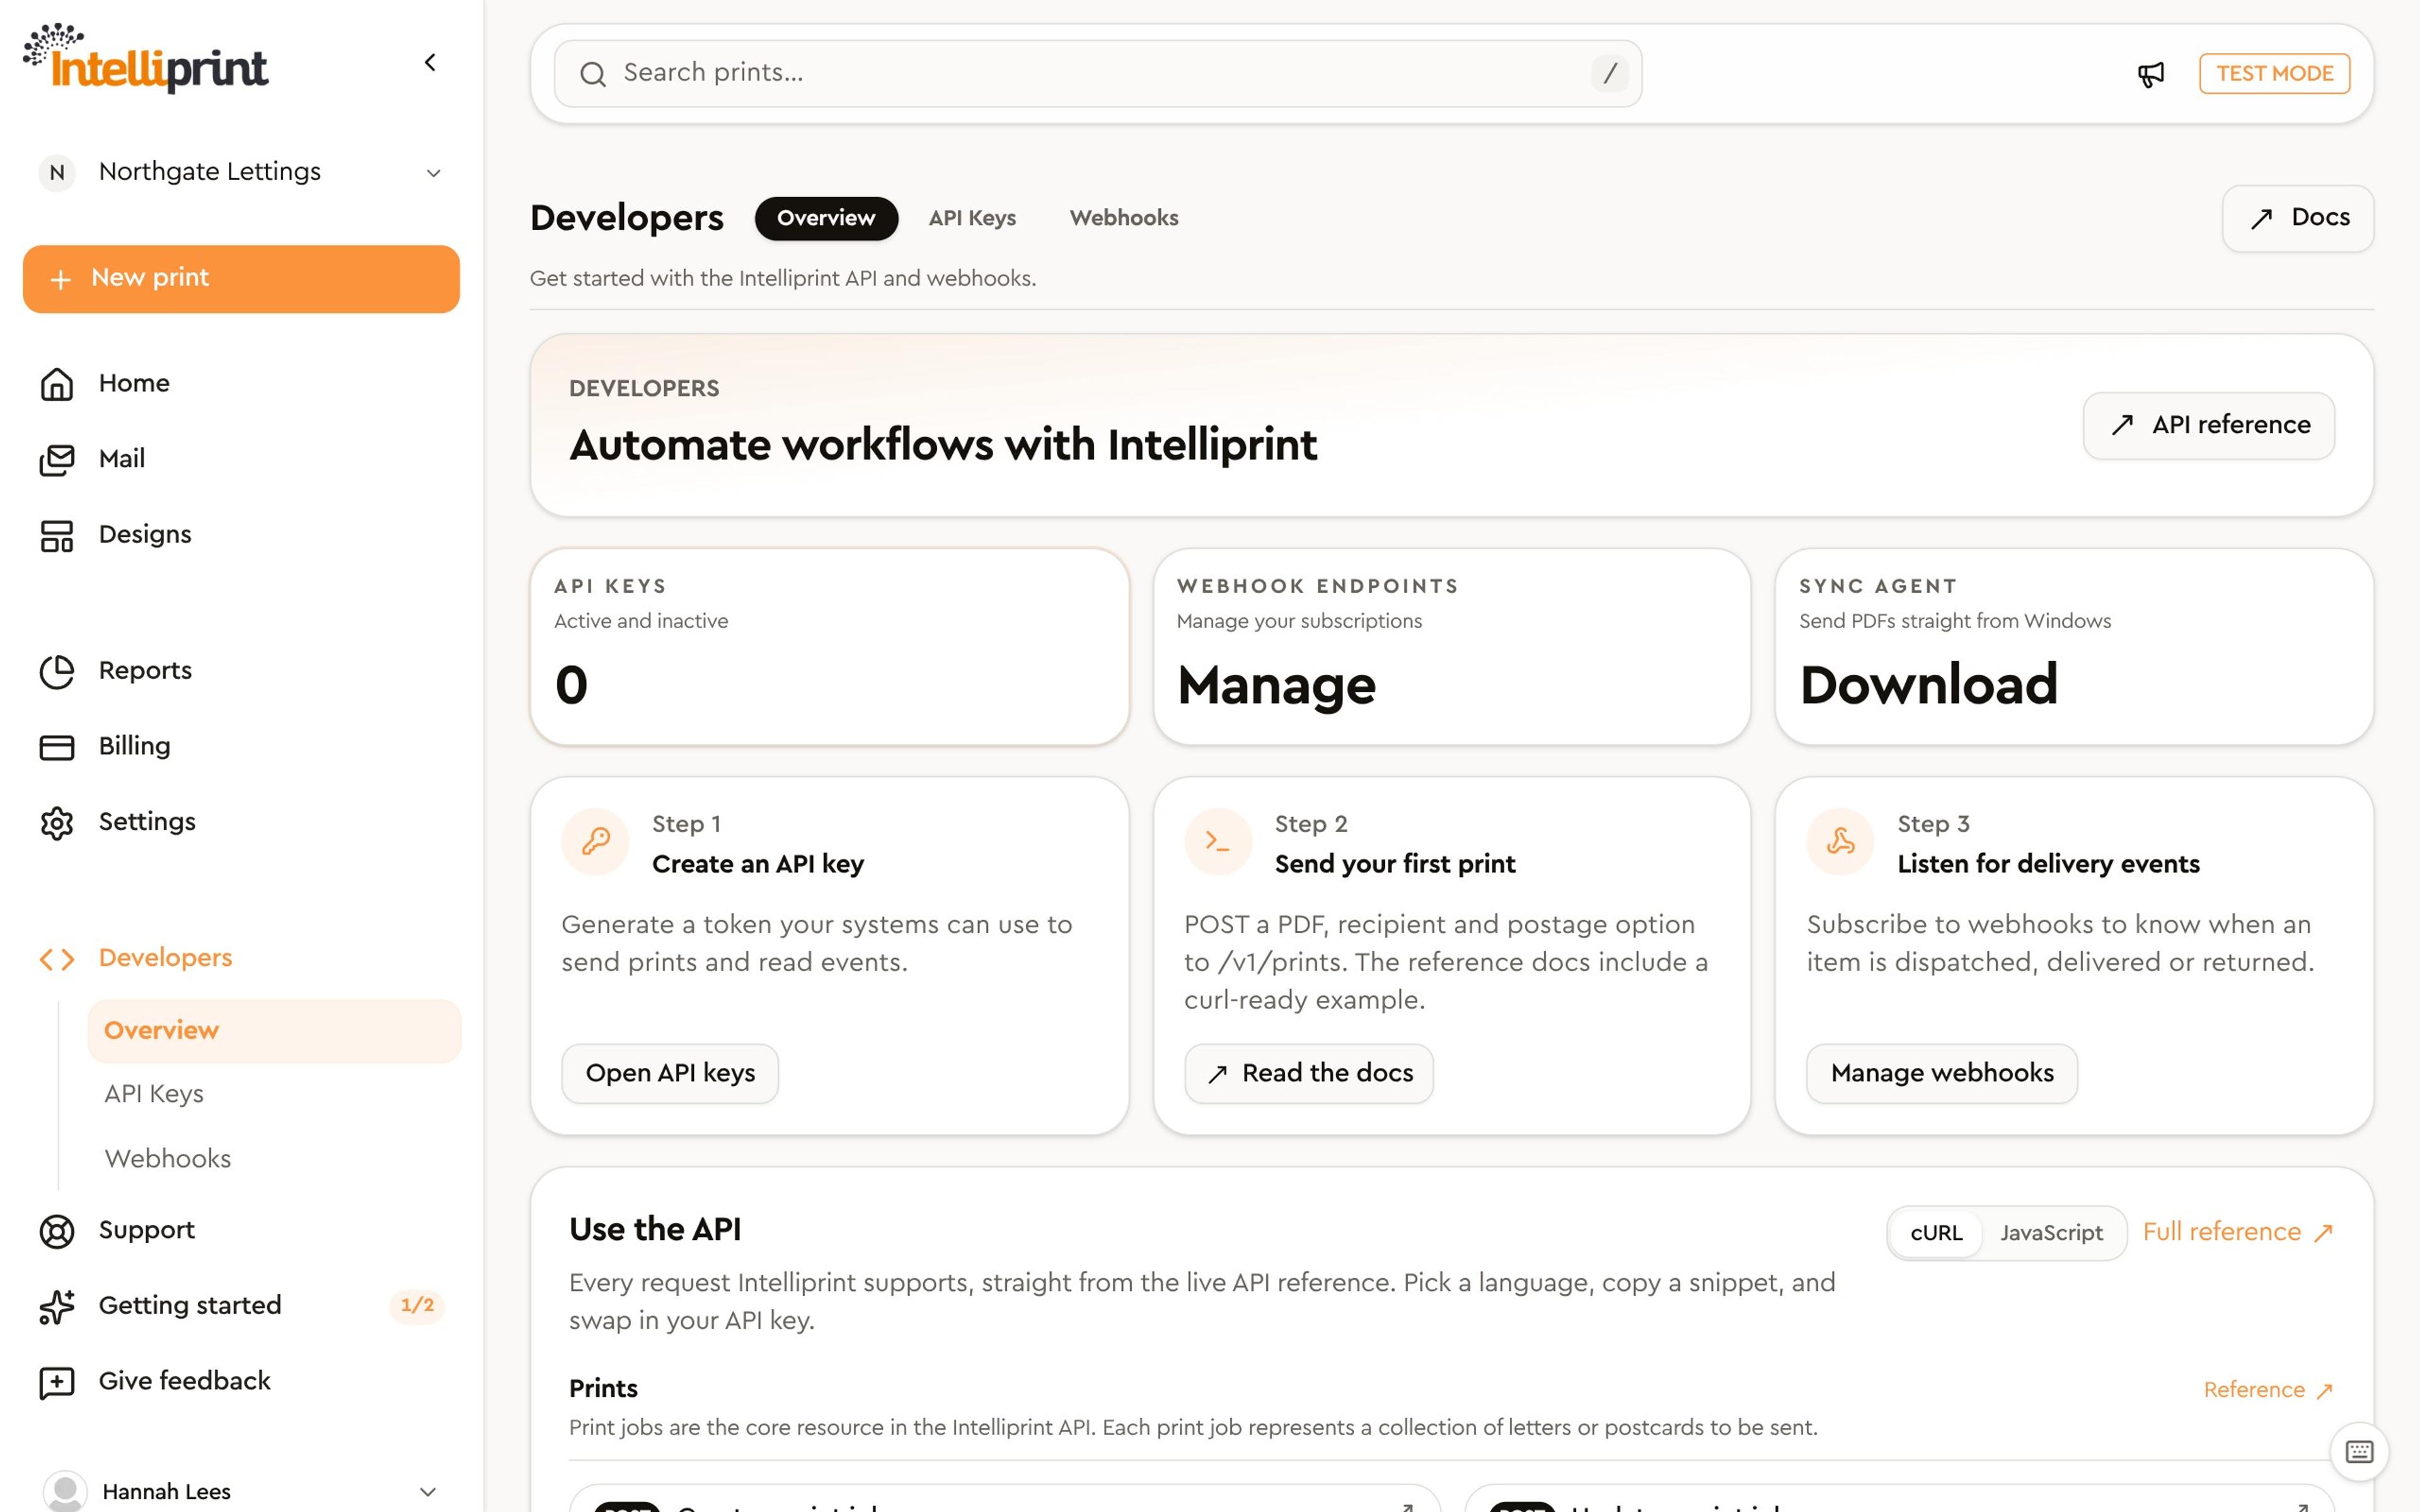Switch code snippets to cURL
Image resolution: width=2420 pixels, height=1512 pixels.
pos(1936,1233)
